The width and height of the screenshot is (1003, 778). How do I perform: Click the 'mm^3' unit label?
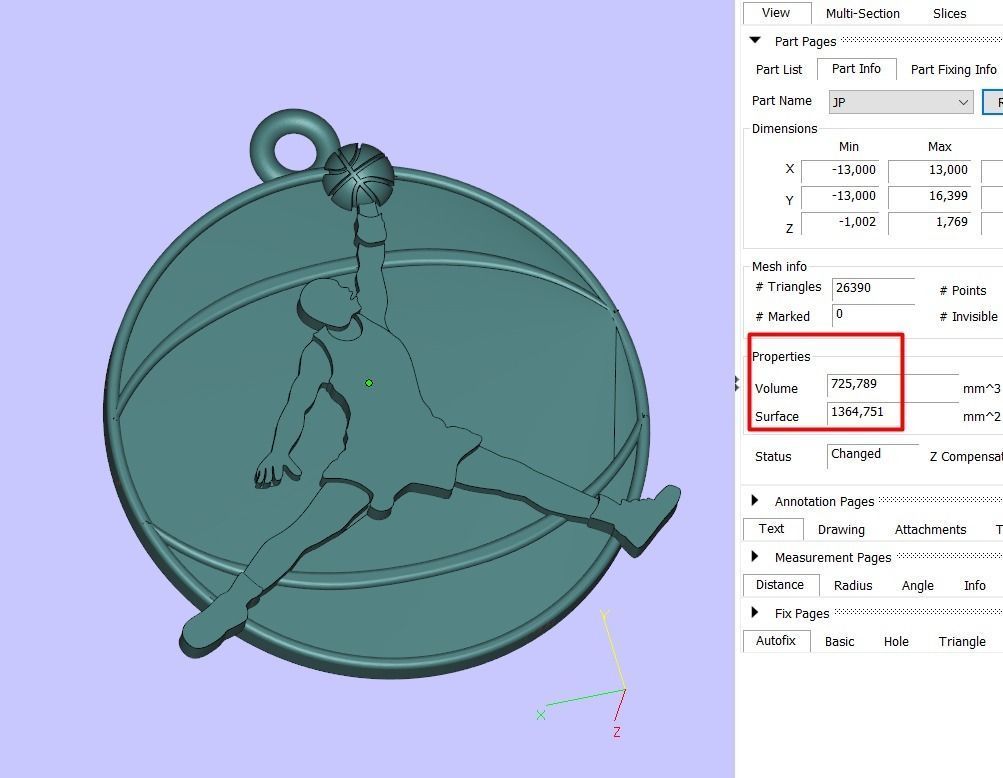tap(981, 388)
